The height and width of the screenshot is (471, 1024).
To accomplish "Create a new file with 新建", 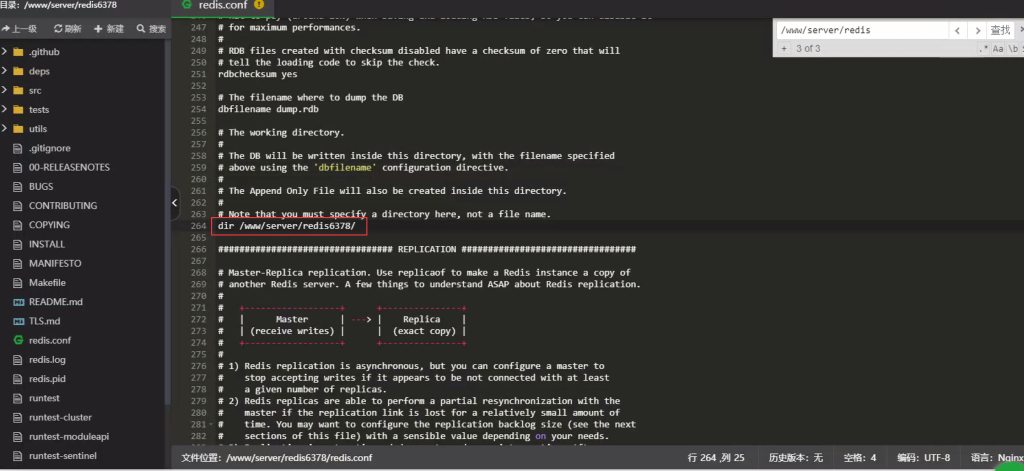I will point(109,29).
